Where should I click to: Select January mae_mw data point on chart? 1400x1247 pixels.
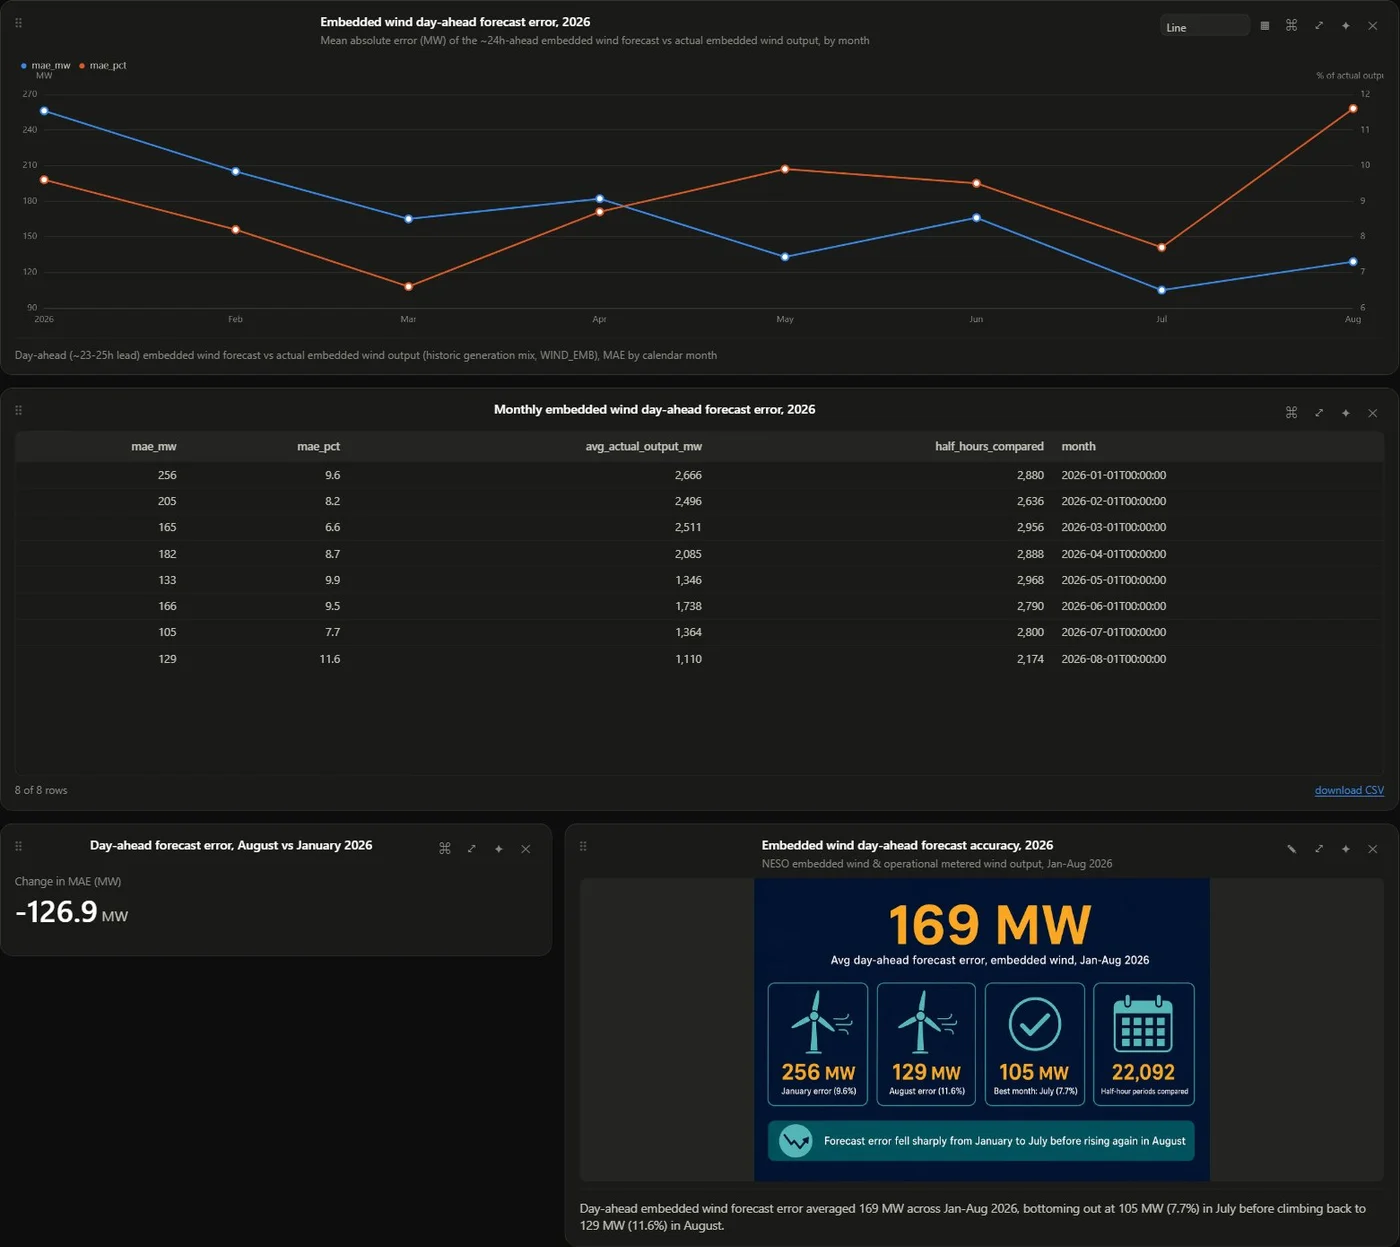pyautogui.click(x=44, y=111)
